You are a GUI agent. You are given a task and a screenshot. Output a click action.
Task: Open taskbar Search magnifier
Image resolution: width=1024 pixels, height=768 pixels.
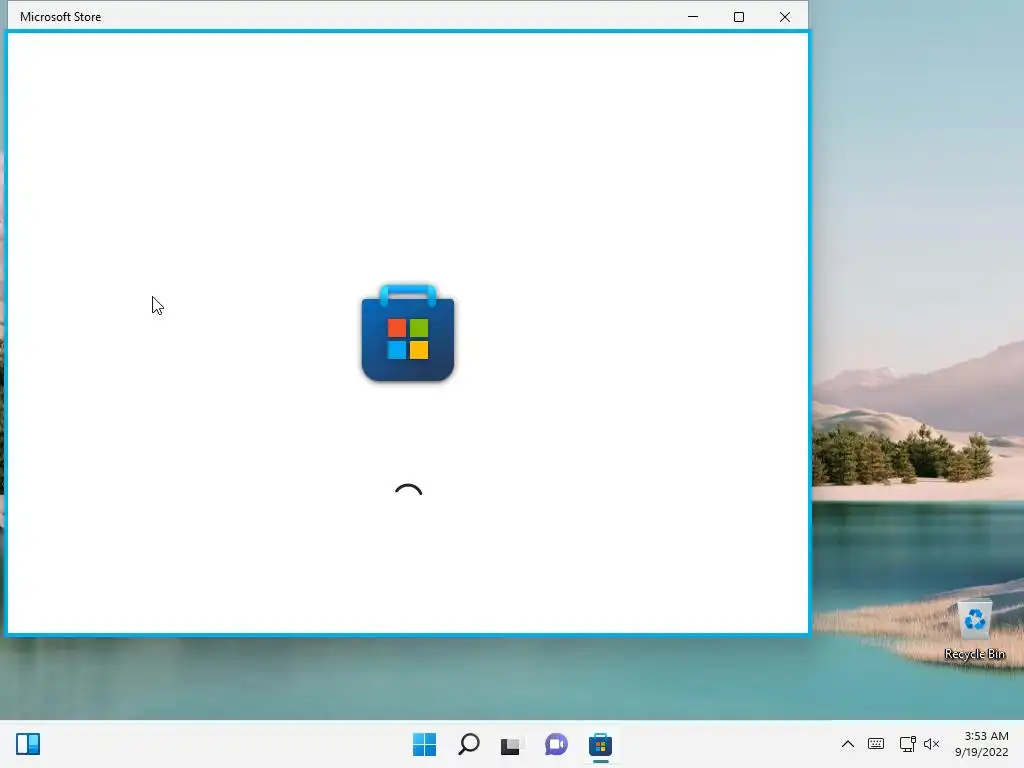[x=469, y=744]
